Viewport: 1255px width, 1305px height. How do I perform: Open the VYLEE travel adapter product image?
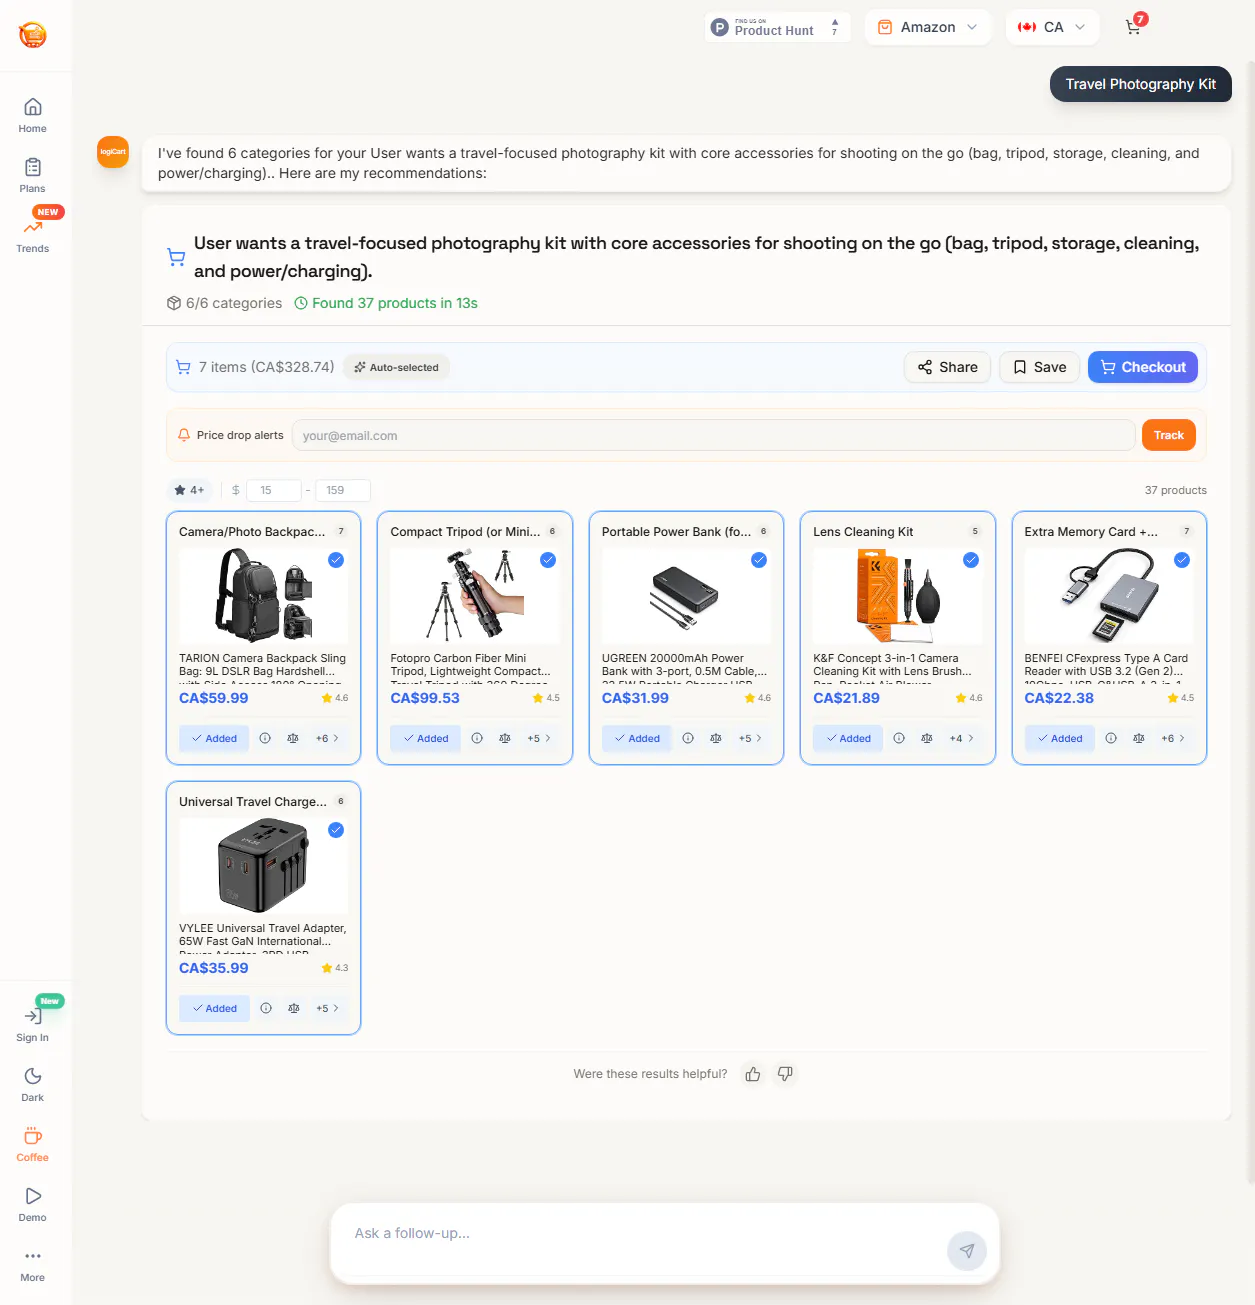[x=264, y=866]
